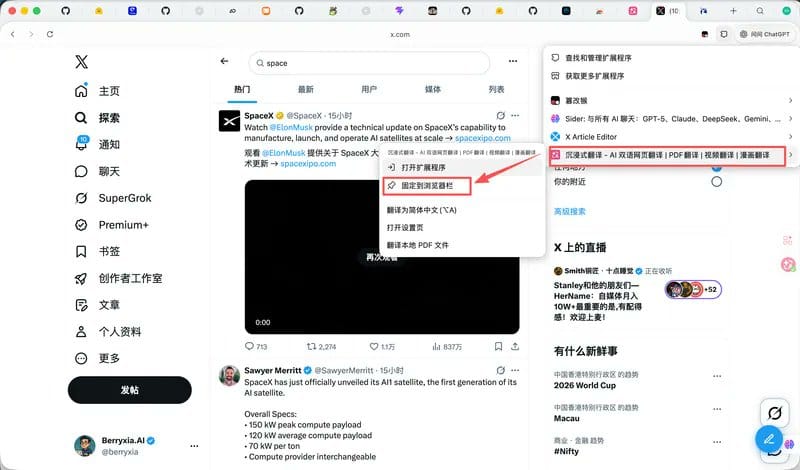Image resolution: width=800 pixels, height=470 pixels.
Task: Click the tab search magnifier in the tab bar
Action: click(760, 11)
